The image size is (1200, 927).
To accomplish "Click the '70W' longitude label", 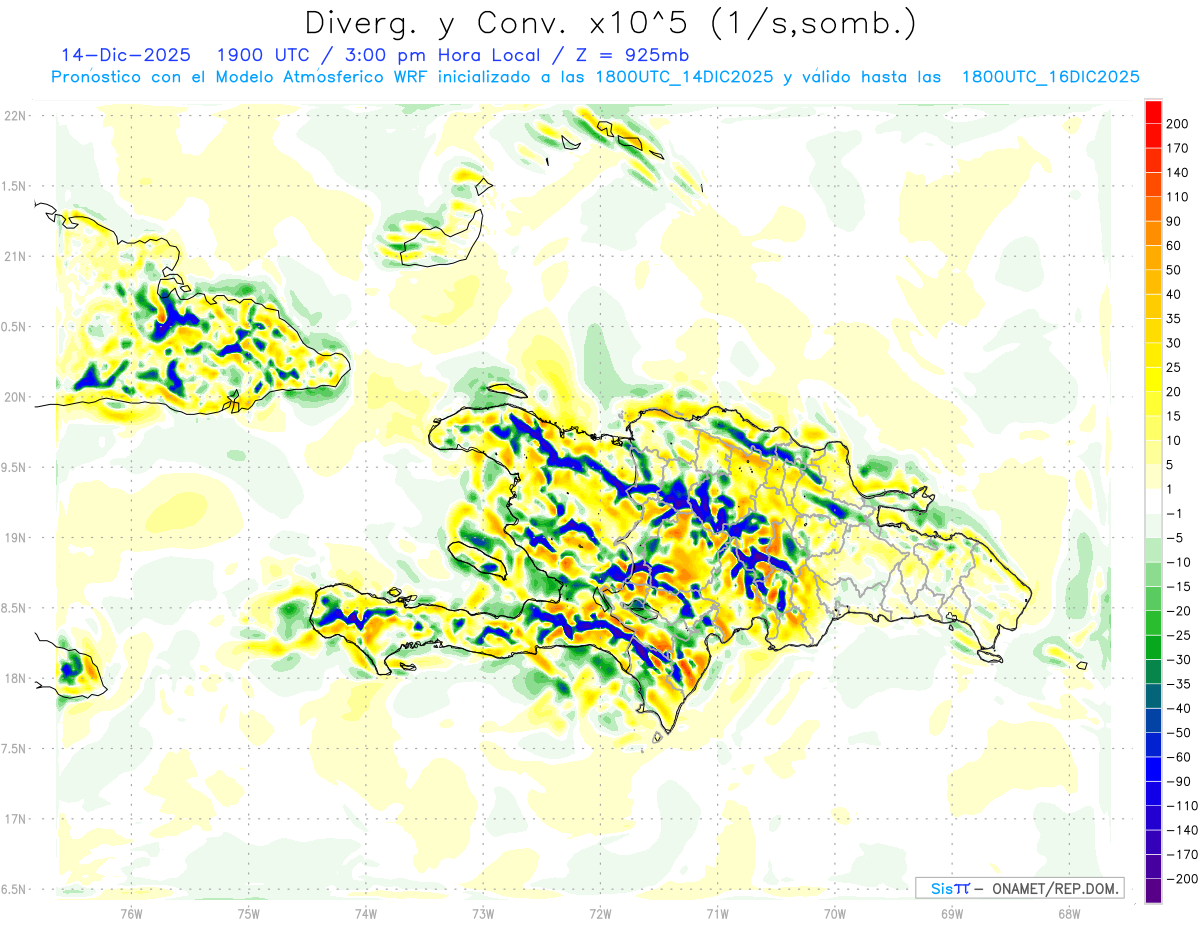I will click(x=835, y=913).
